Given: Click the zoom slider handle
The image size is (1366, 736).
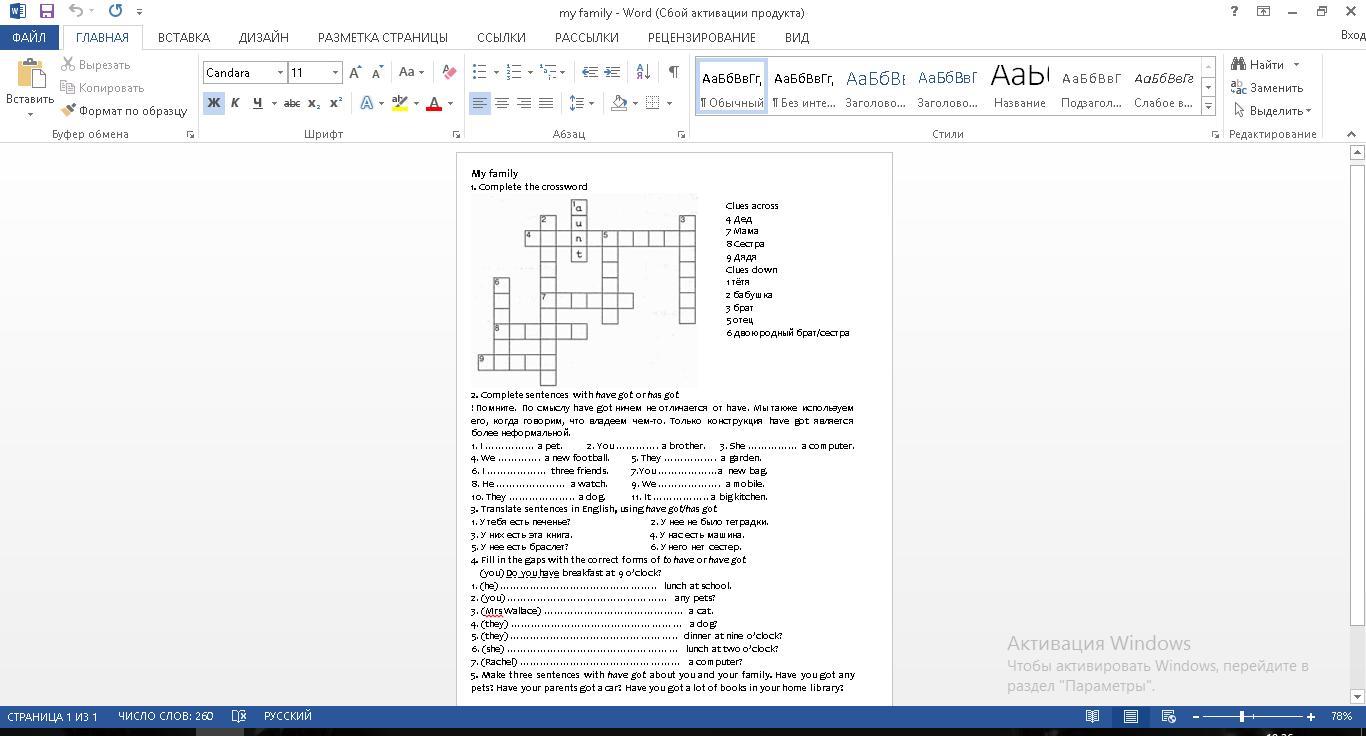Looking at the screenshot, I should [1242, 716].
